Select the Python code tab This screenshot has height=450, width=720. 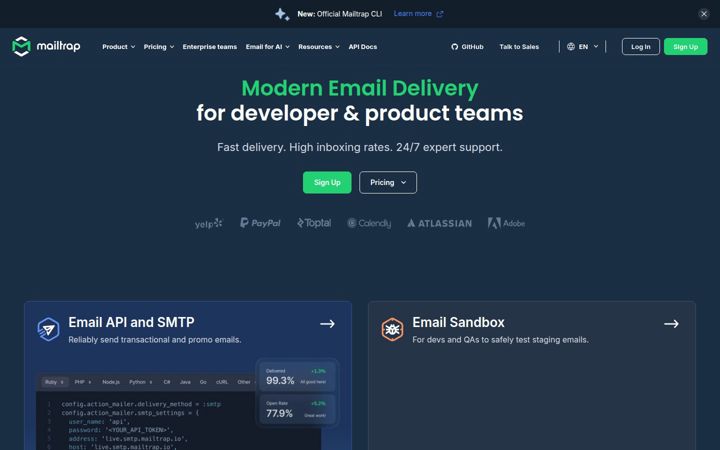point(141,382)
